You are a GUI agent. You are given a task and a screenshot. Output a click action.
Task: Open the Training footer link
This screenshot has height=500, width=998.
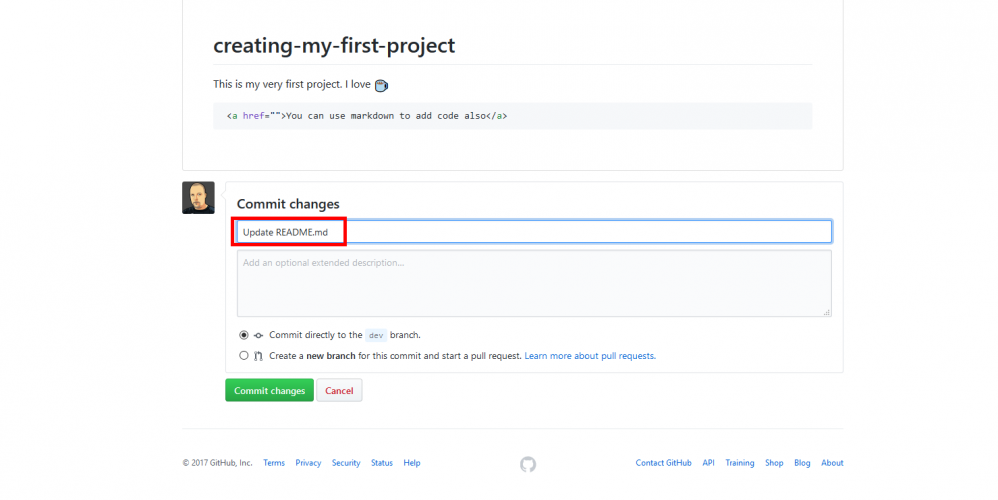coord(740,462)
